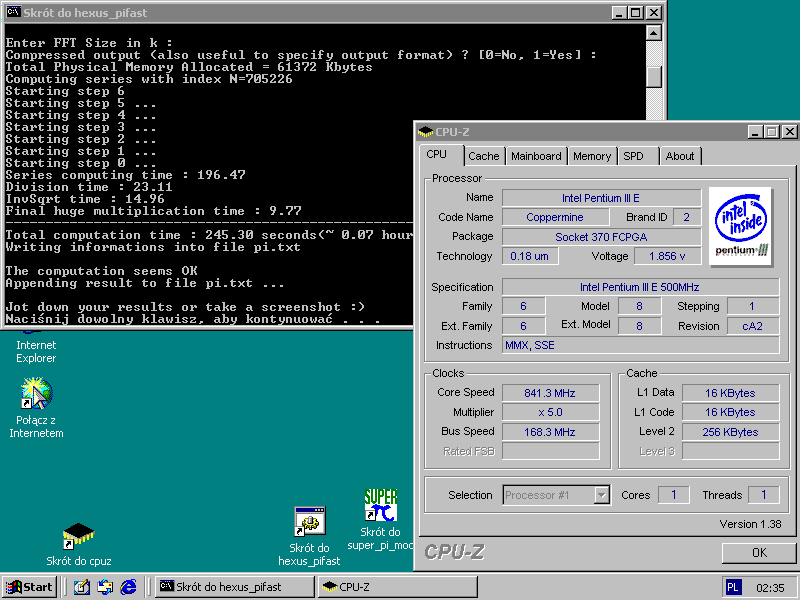Click the console vertical scrollbar thumb
800x600 pixels.
(x=654, y=77)
